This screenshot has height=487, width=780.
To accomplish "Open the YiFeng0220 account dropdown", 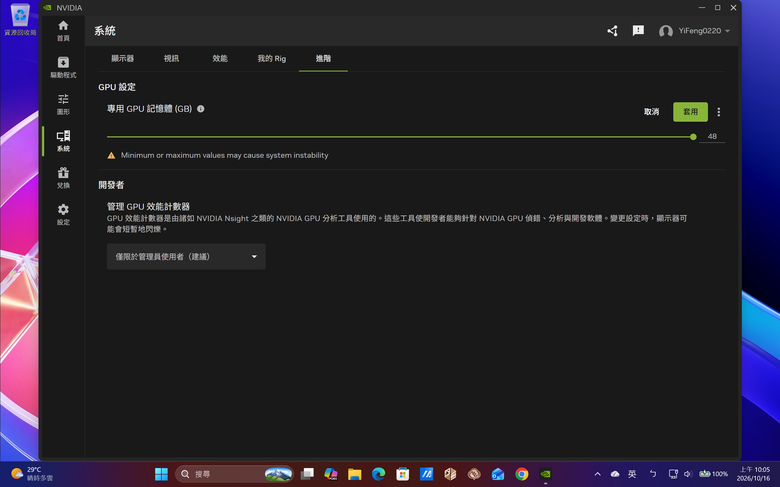I will (x=704, y=31).
